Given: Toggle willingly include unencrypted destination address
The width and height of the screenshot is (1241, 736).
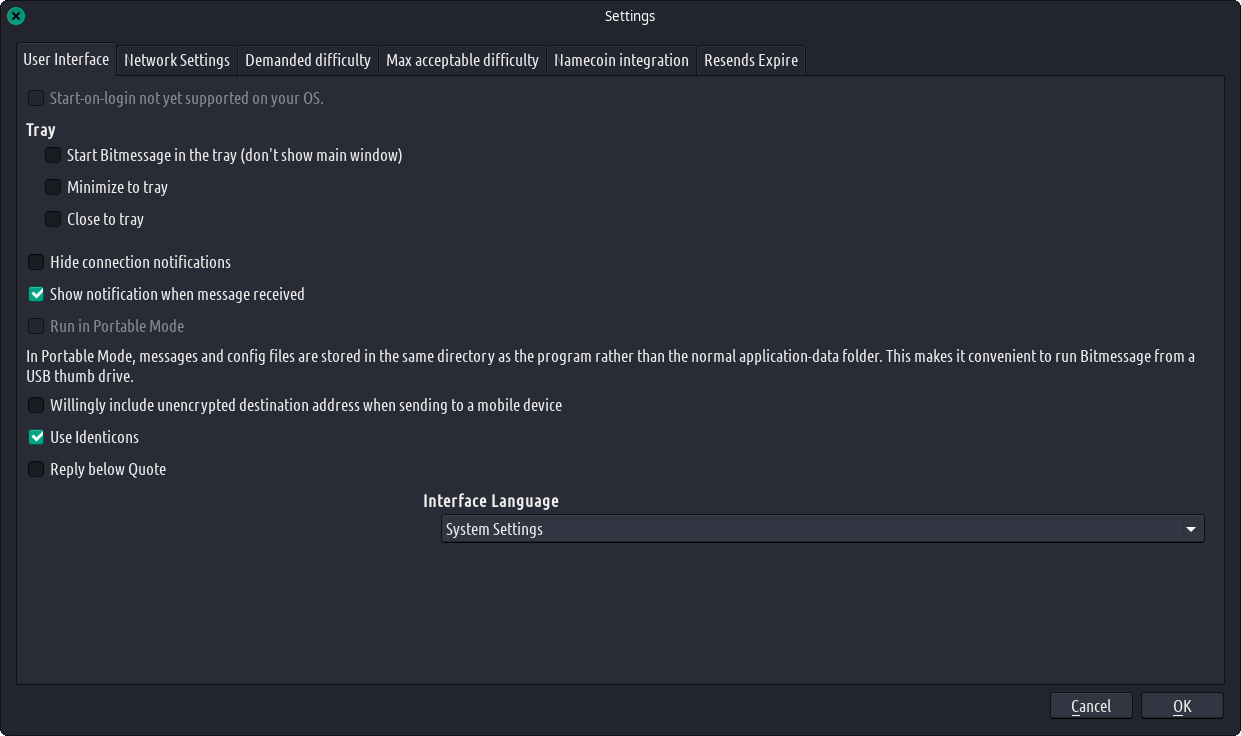Looking at the screenshot, I should [x=36, y=405].
